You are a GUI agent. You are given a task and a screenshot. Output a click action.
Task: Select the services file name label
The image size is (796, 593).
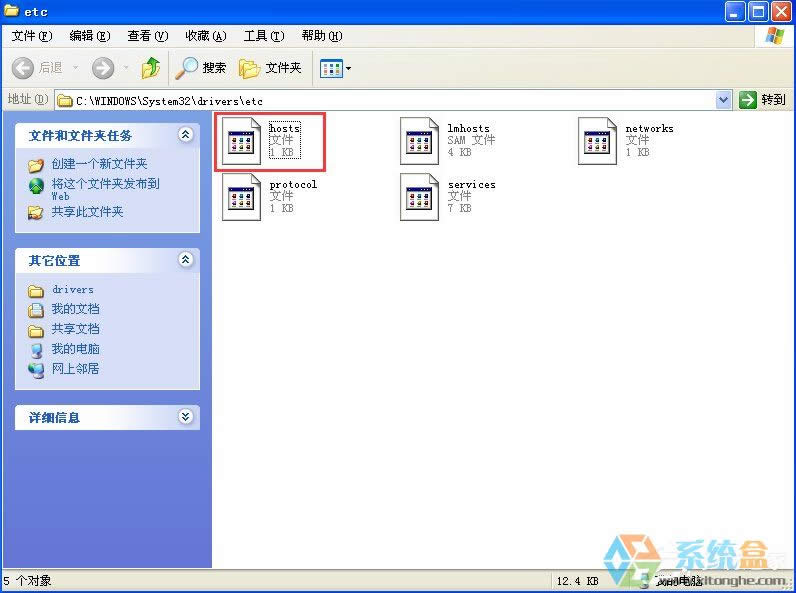472,184
